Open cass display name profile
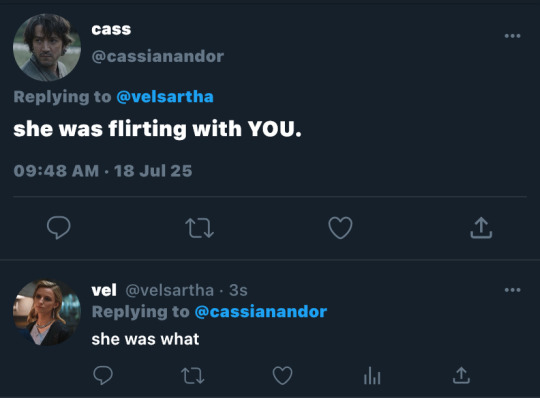Viewport: 540px width, 398px height. 111,29
